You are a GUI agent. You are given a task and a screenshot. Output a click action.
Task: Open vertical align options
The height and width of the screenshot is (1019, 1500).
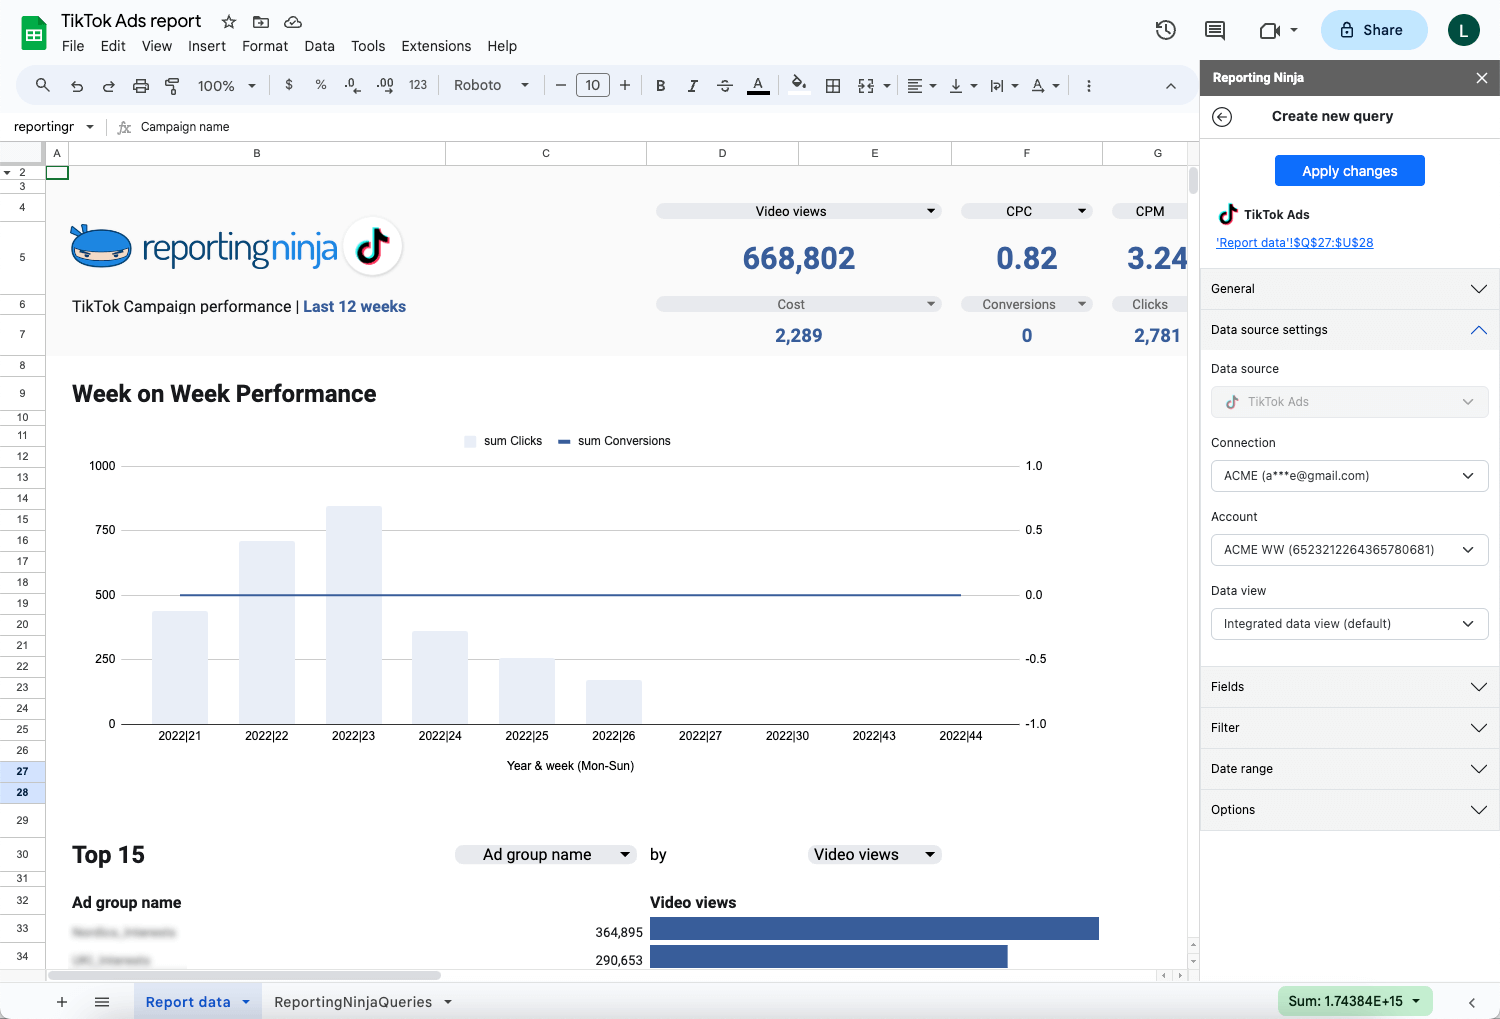tap(963, 86)
